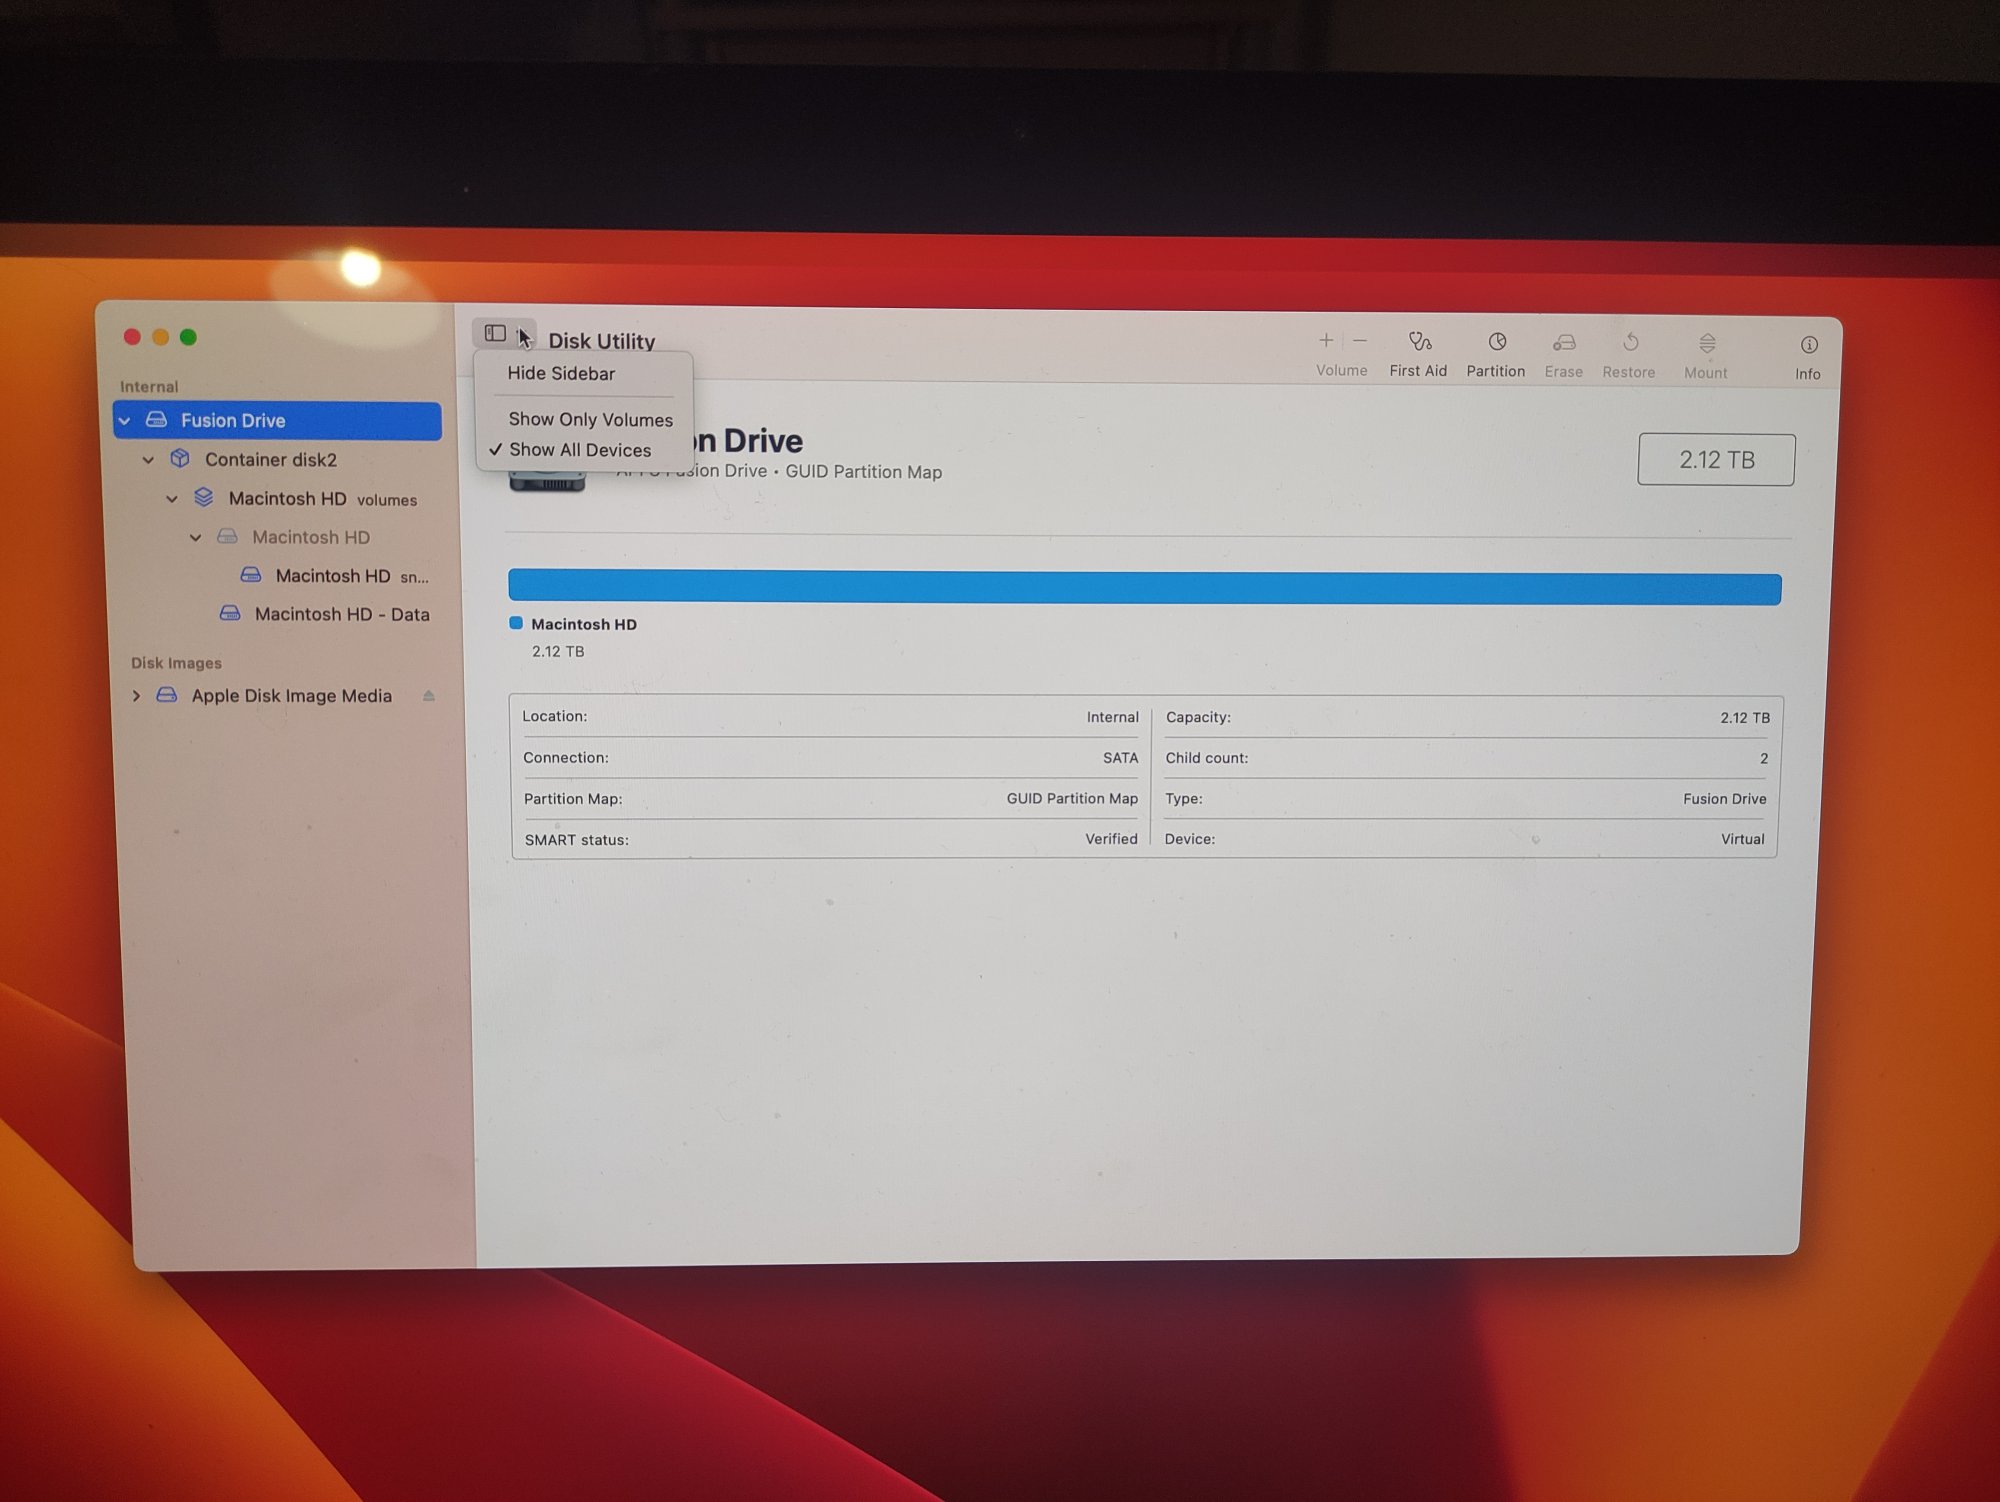
Task: Open the Info inspector icon
Action: [1809, 346]
